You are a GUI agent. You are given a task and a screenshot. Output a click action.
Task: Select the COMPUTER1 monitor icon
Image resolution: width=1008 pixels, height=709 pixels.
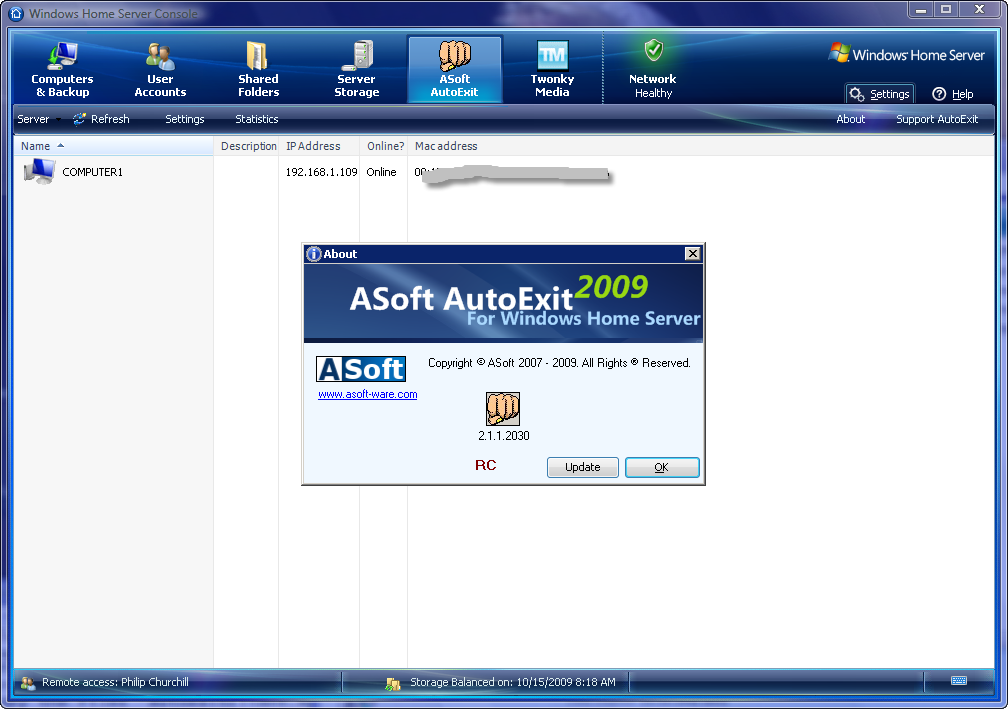point(39,171)
